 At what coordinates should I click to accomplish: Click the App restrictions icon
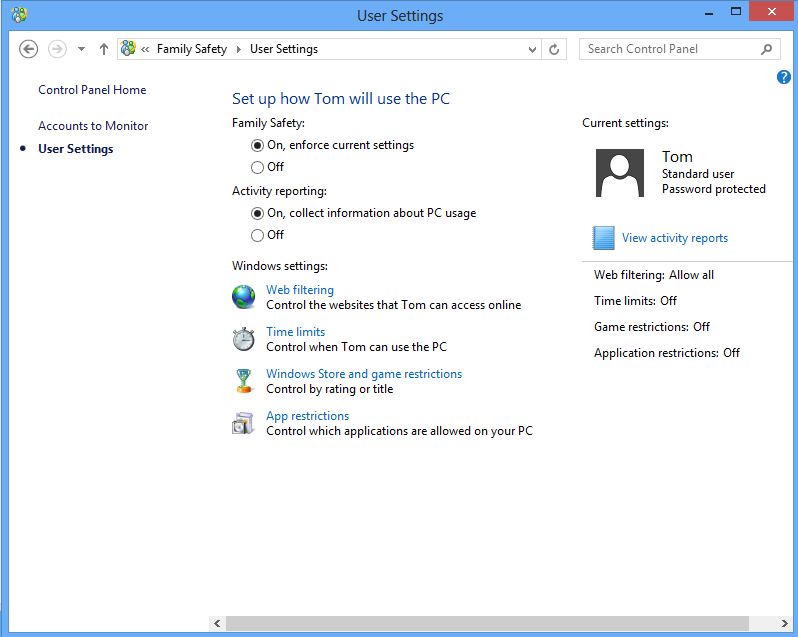coord(243,423)
